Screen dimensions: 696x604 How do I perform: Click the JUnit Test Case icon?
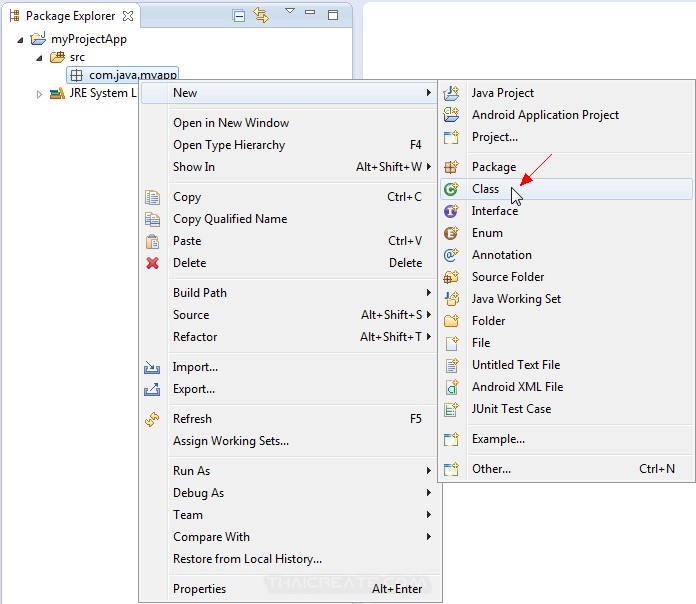451,409
